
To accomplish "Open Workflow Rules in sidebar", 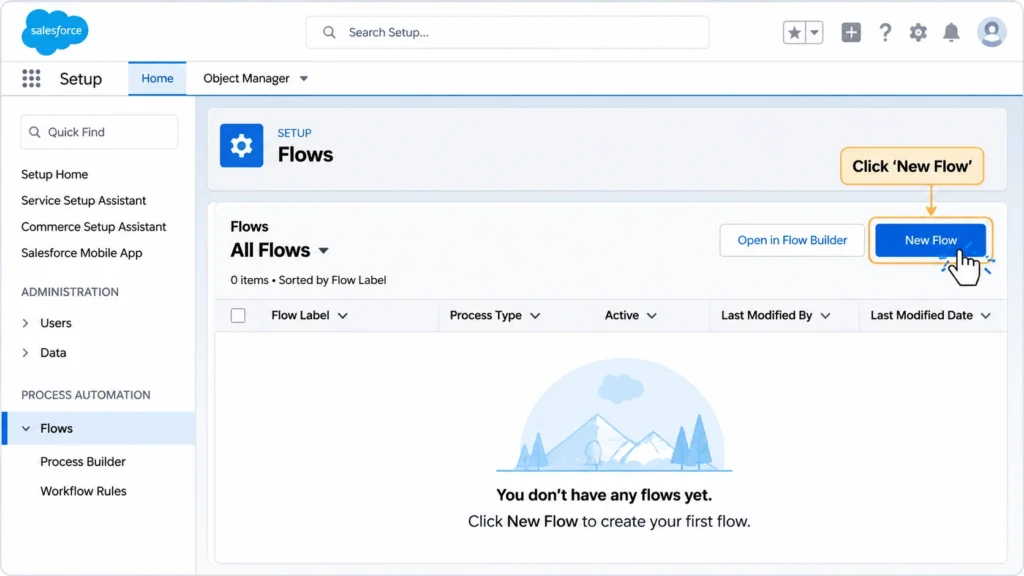I will pos(84,491).
